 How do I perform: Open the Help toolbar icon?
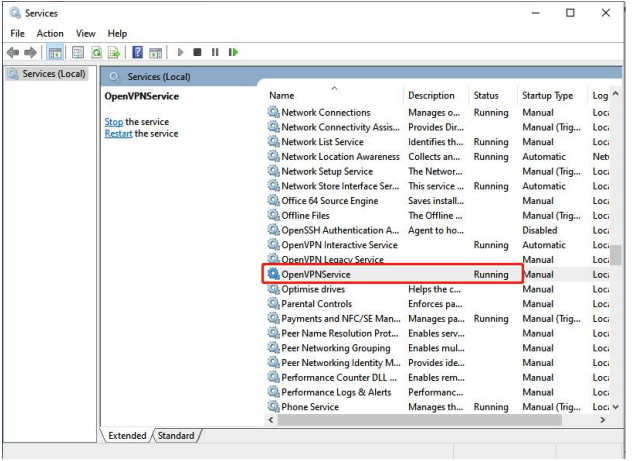click(137, 52)
